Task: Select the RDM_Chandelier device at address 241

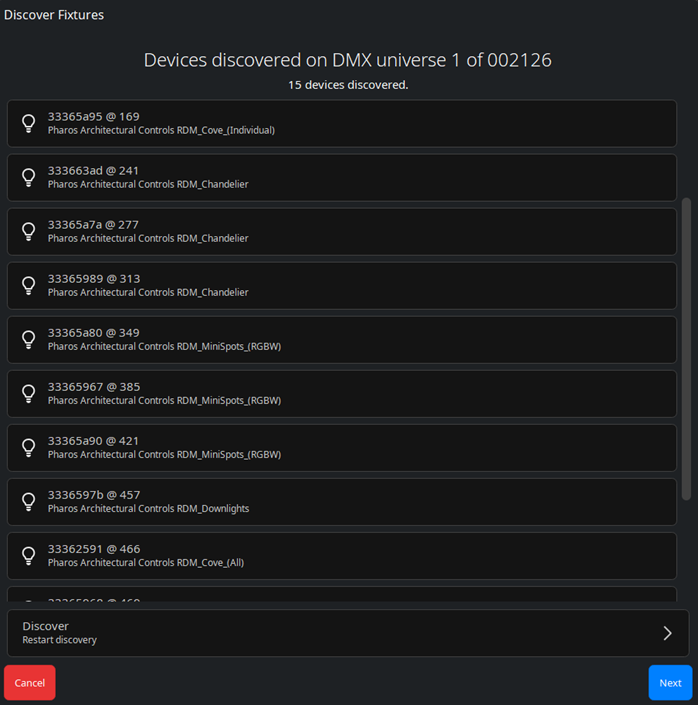Action: point(341,177)
